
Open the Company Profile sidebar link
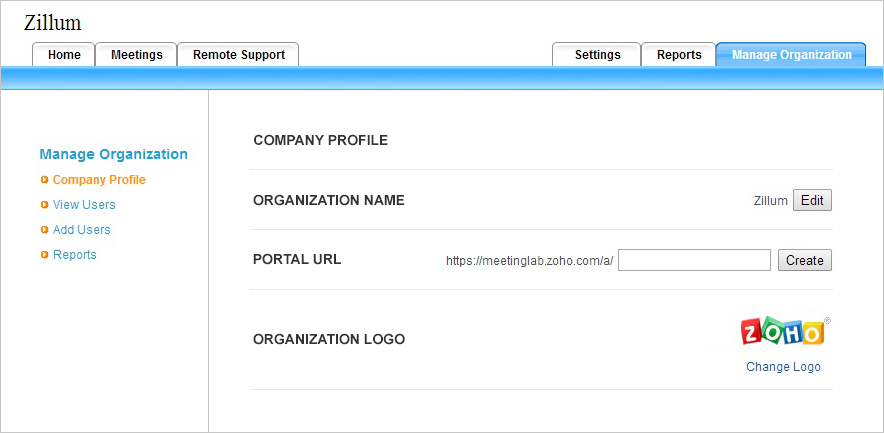(x=99, y=180)
